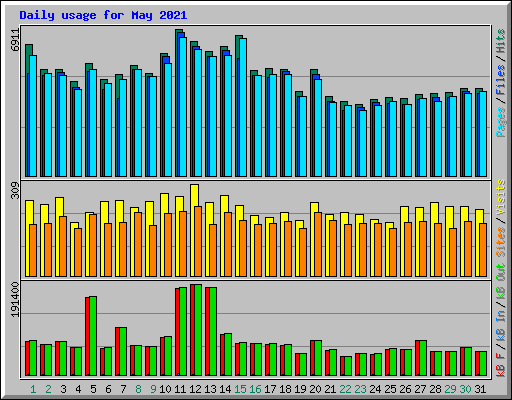This screenshot has height=400, width=512.
Task: Select day label '15' on the x-axis
Action: pos(240,389)
